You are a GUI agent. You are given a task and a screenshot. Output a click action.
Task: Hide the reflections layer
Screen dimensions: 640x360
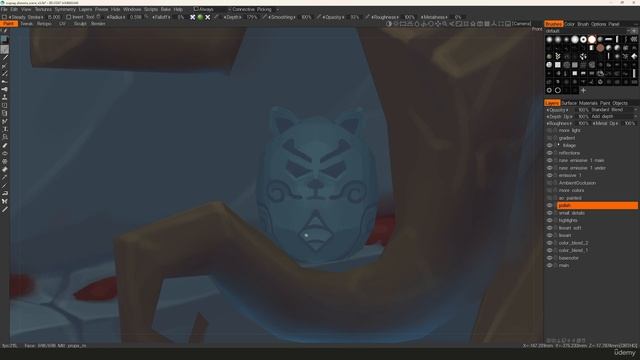coord(549,153)
